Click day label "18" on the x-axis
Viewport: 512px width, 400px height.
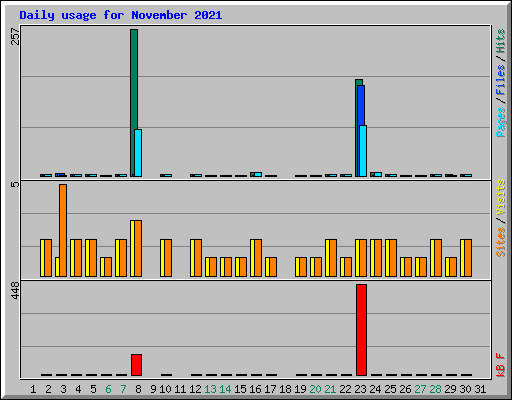tap(285, 389)
